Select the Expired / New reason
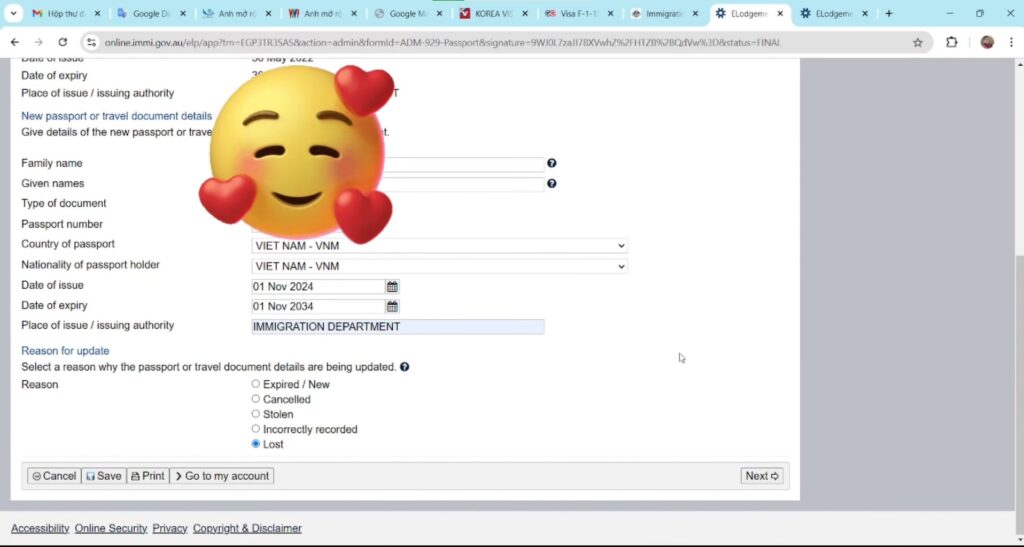 pos(256,384)
